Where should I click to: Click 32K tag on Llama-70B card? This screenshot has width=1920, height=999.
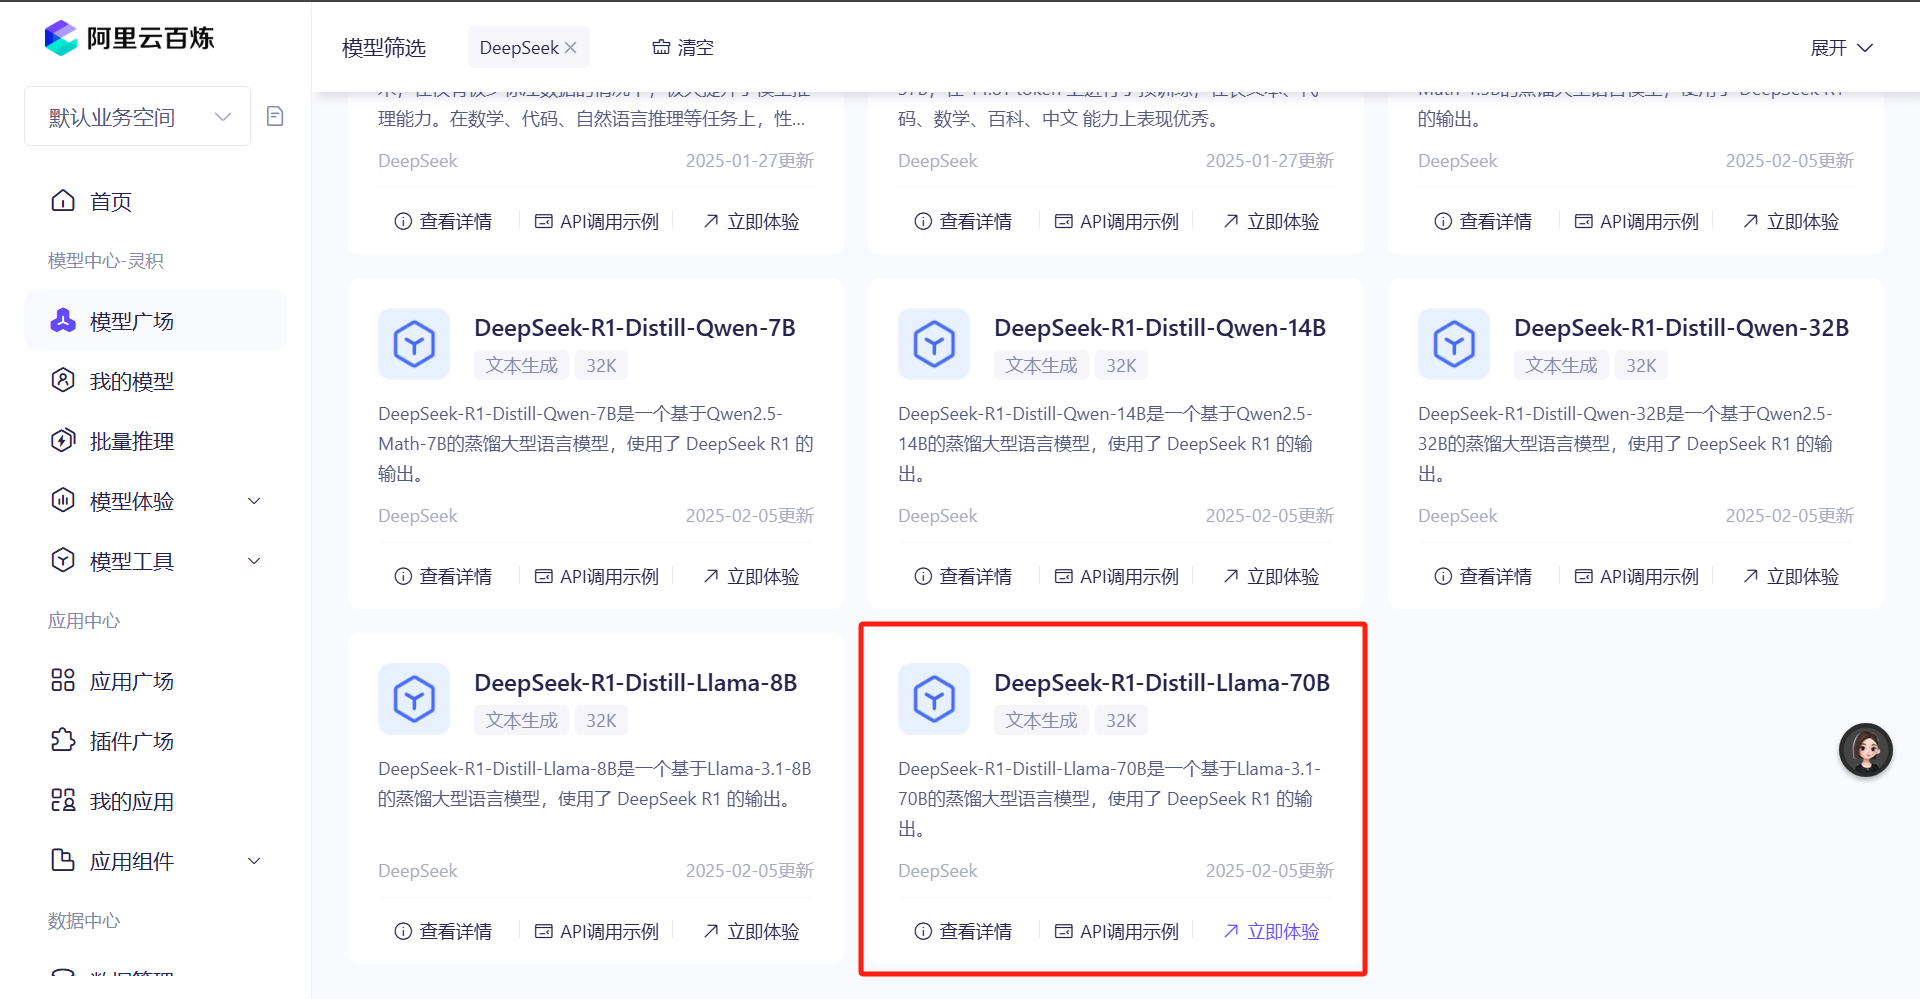pos(1121,721)
